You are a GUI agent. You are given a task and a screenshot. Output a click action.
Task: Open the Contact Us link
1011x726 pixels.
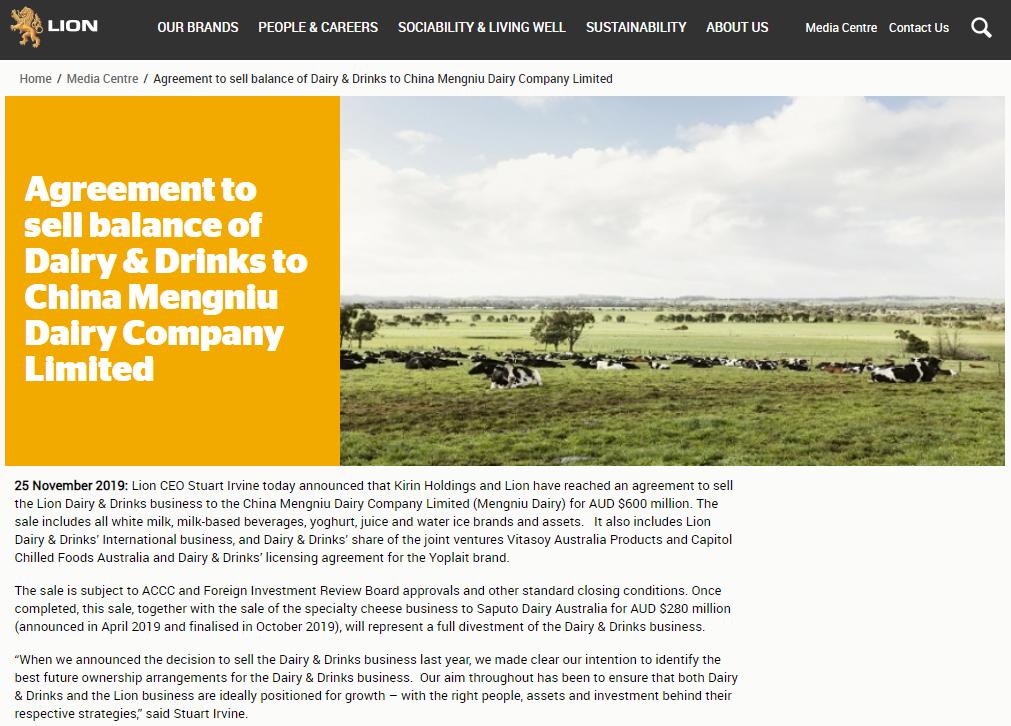[x=919, y=28]
